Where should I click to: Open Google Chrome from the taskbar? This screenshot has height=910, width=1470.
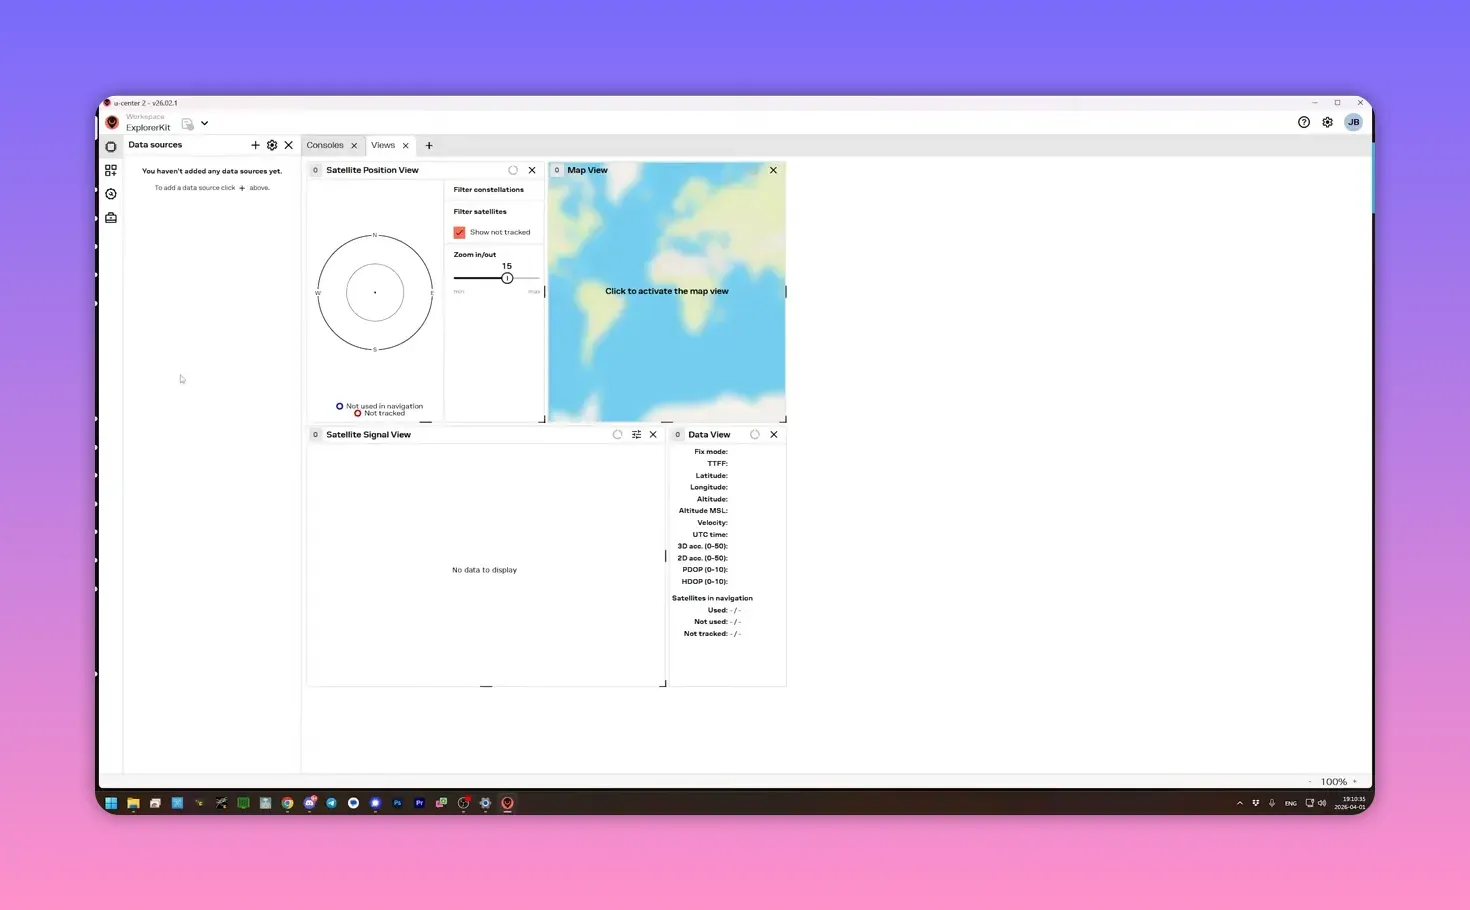click(x=287, y=803)
